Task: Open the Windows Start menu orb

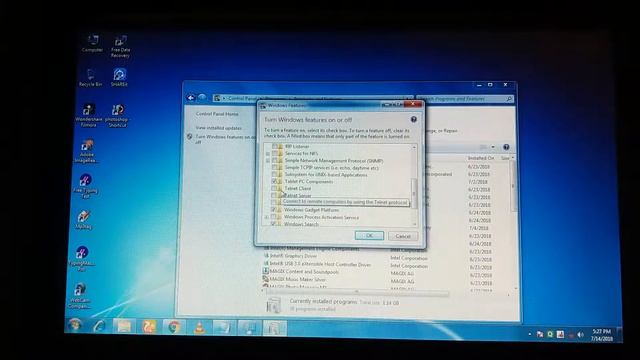Action: (75, 325)
